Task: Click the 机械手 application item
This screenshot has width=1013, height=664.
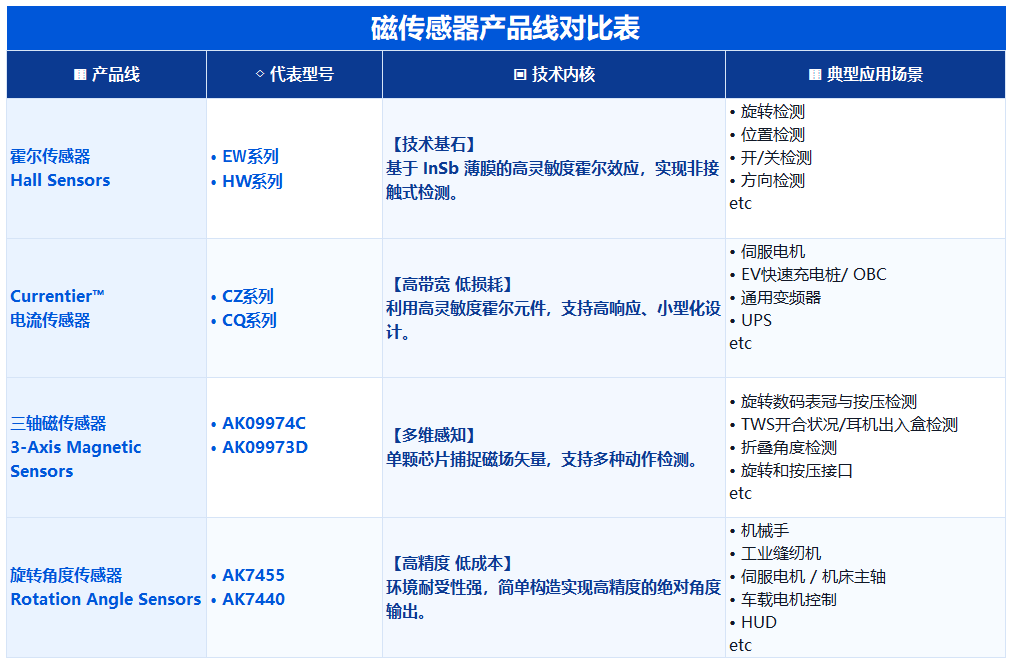Action: (765, 531)
